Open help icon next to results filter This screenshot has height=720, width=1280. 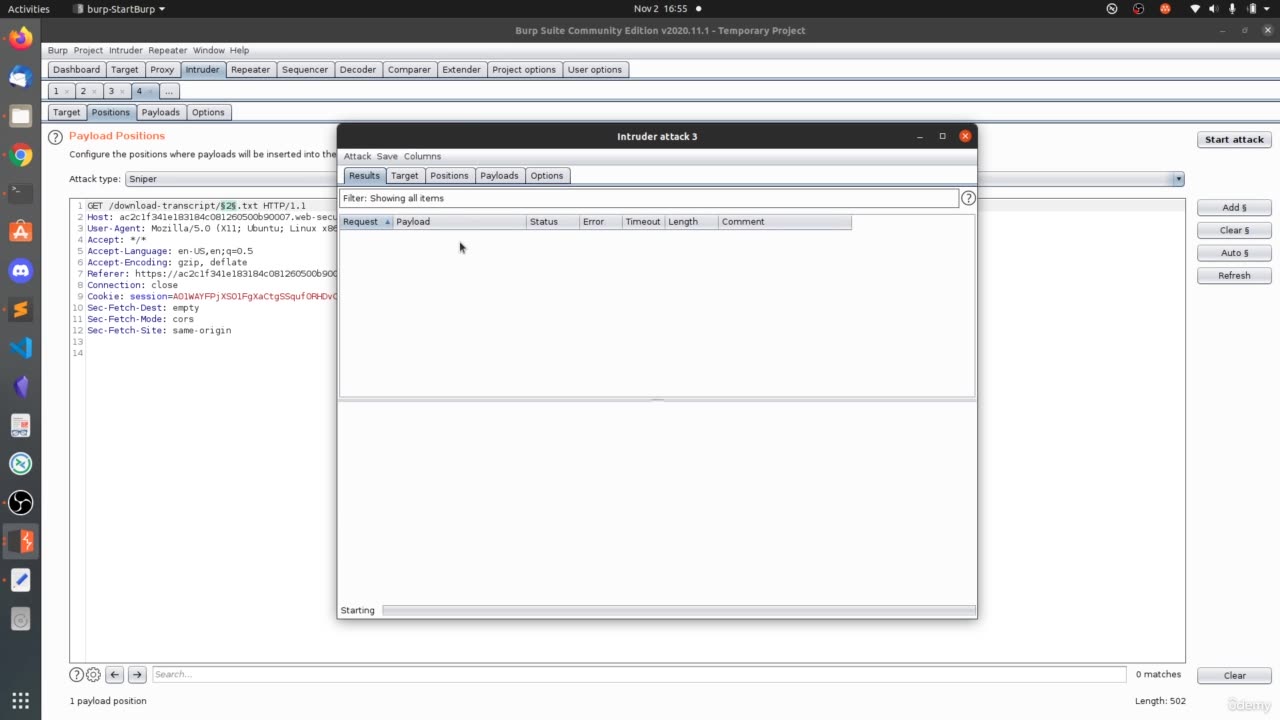point(968,198)
